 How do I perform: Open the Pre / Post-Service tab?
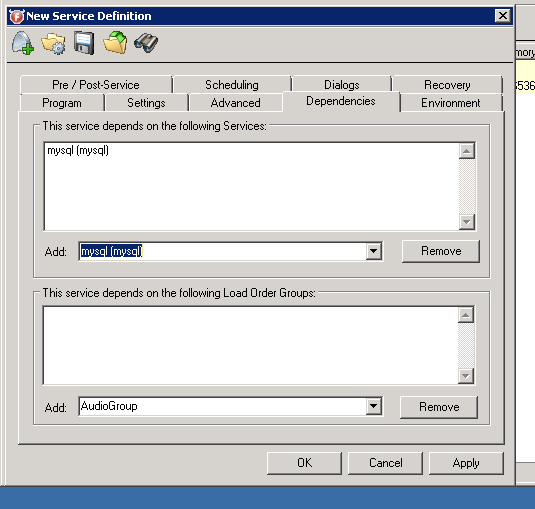96,84
